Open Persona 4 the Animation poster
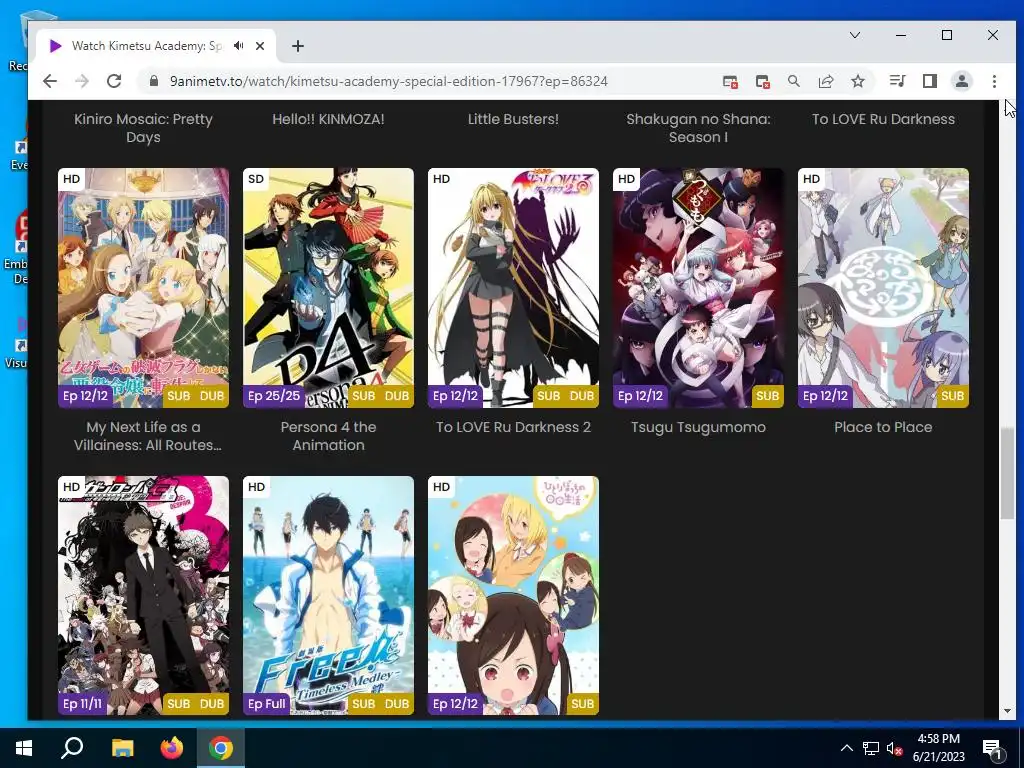The height and width of the screenshot is (768, 1024). point(328,288)
